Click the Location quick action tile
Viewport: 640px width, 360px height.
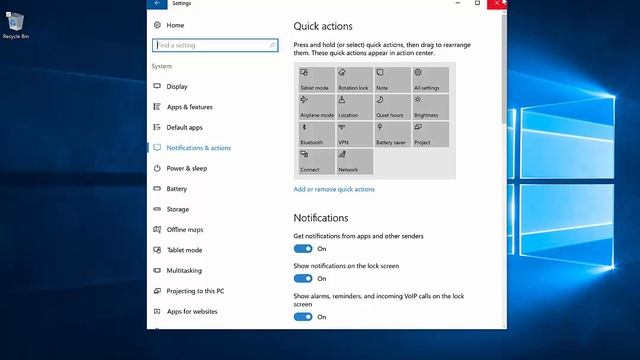point(354,107)
